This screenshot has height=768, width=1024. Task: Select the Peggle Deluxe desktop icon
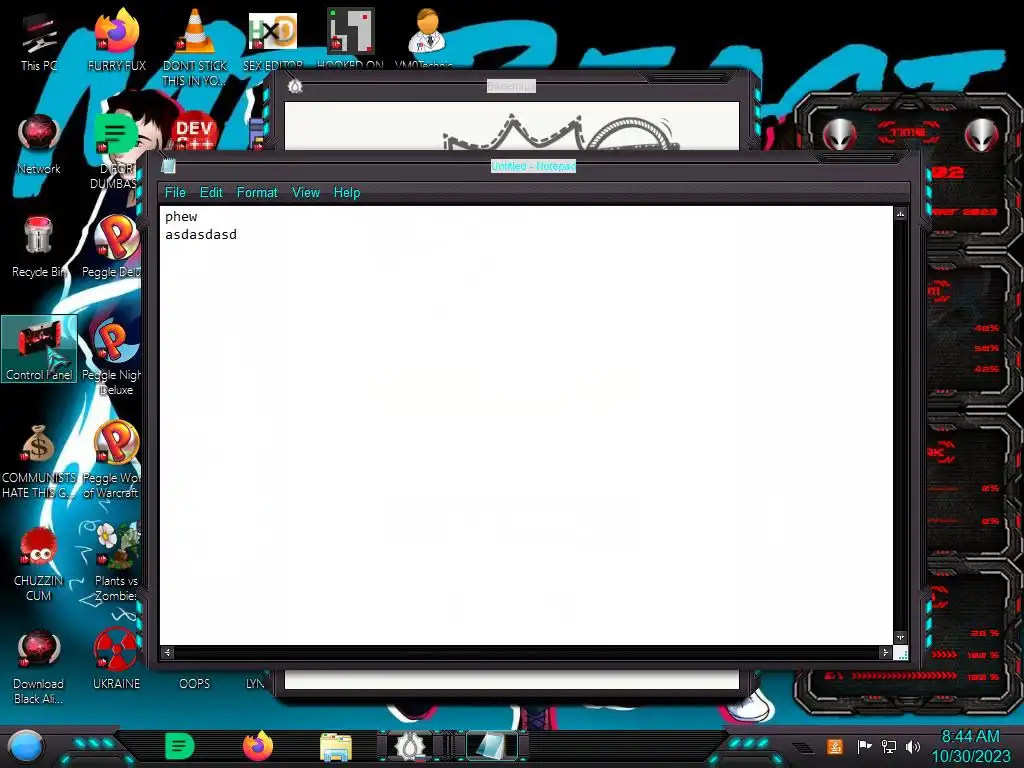[x=115, y=247]
